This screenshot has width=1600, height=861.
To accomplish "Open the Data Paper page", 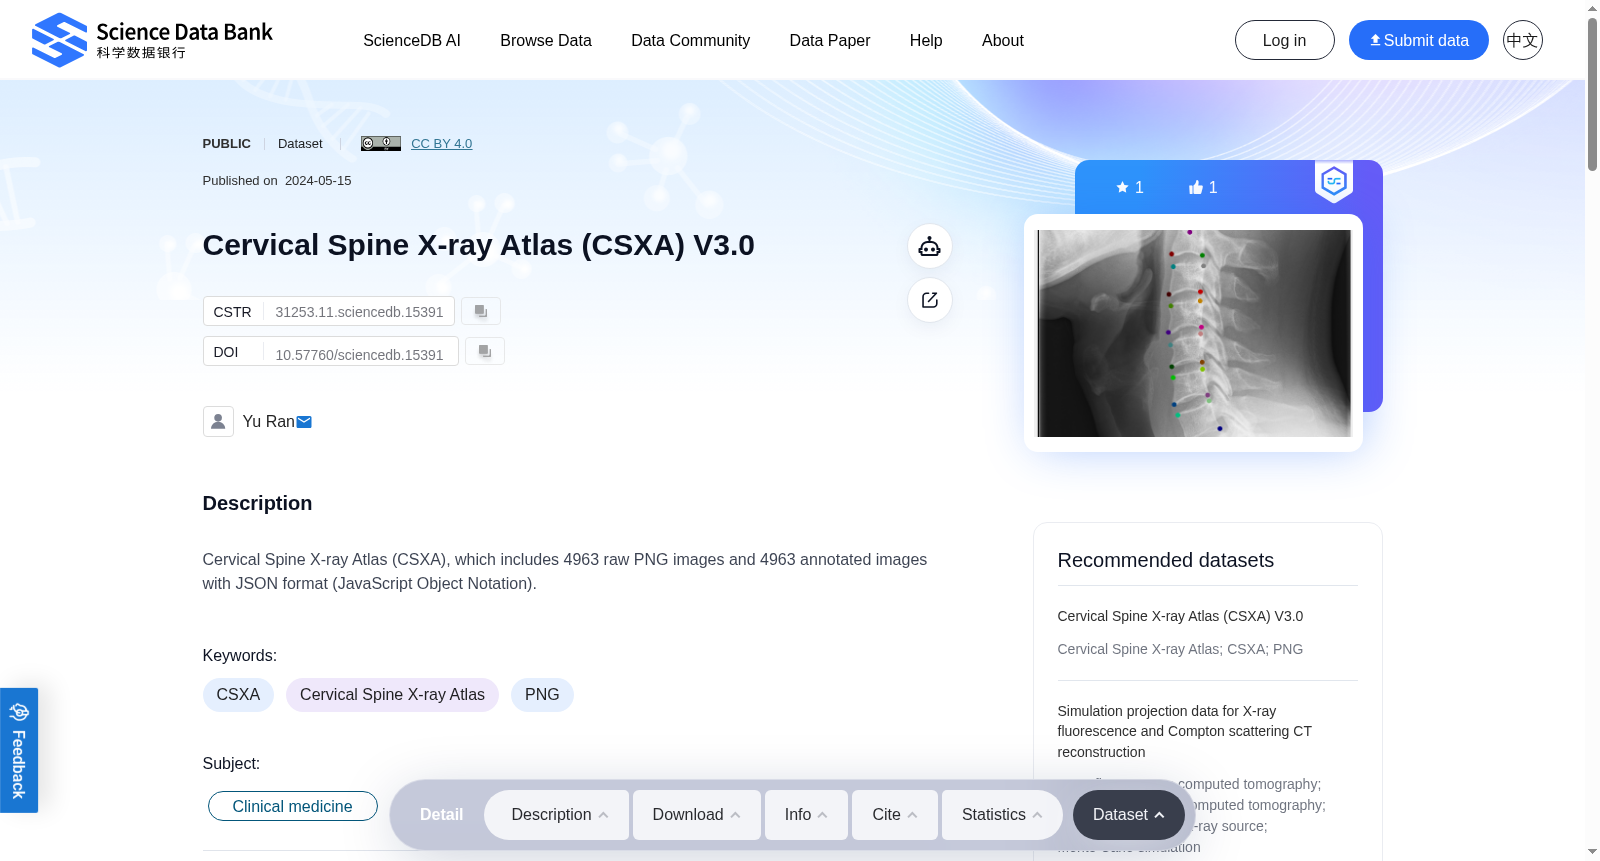I will [x=830, y=40].
